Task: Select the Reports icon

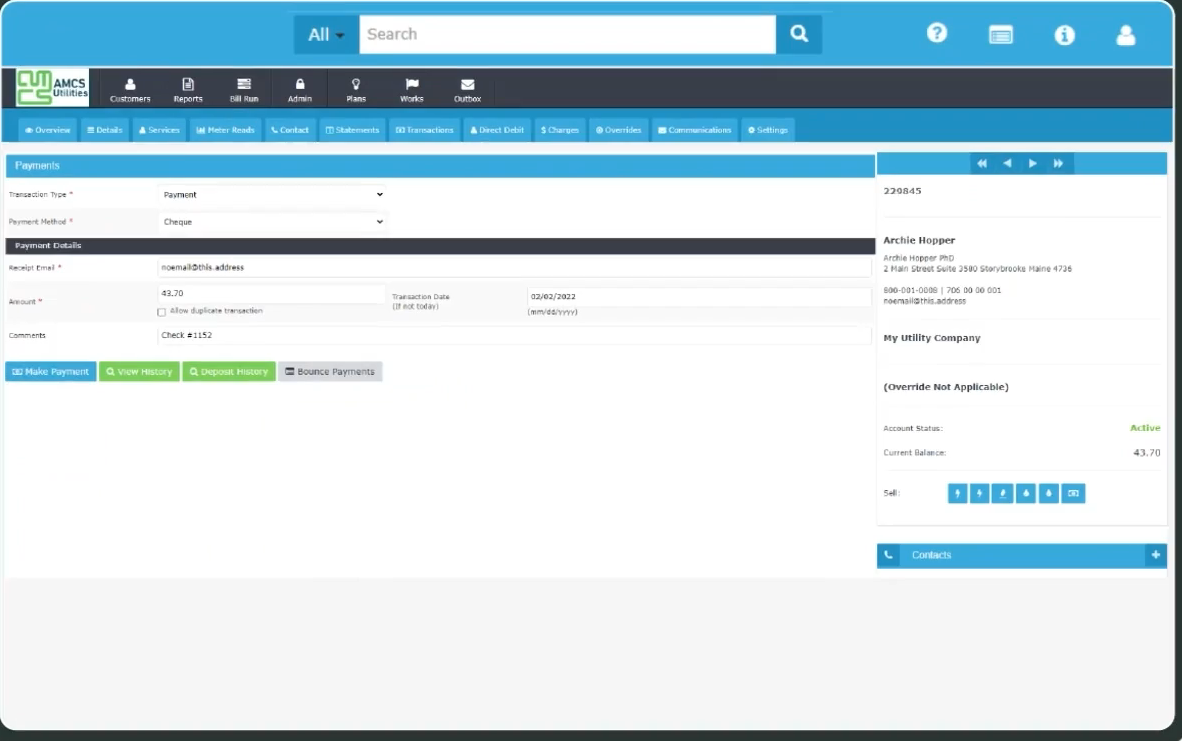Action: [x=187, y=88]
